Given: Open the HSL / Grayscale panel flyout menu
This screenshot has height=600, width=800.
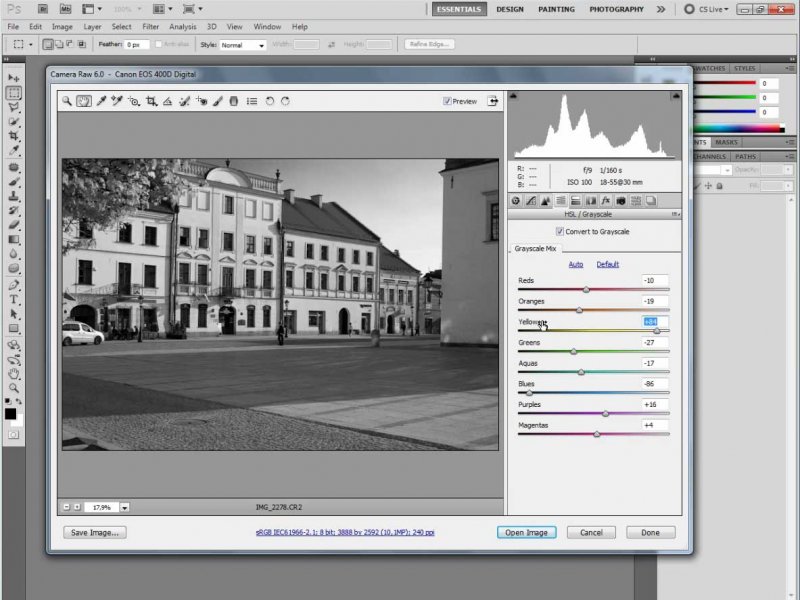Looking at the screenshot, I should tap(678, 214).
